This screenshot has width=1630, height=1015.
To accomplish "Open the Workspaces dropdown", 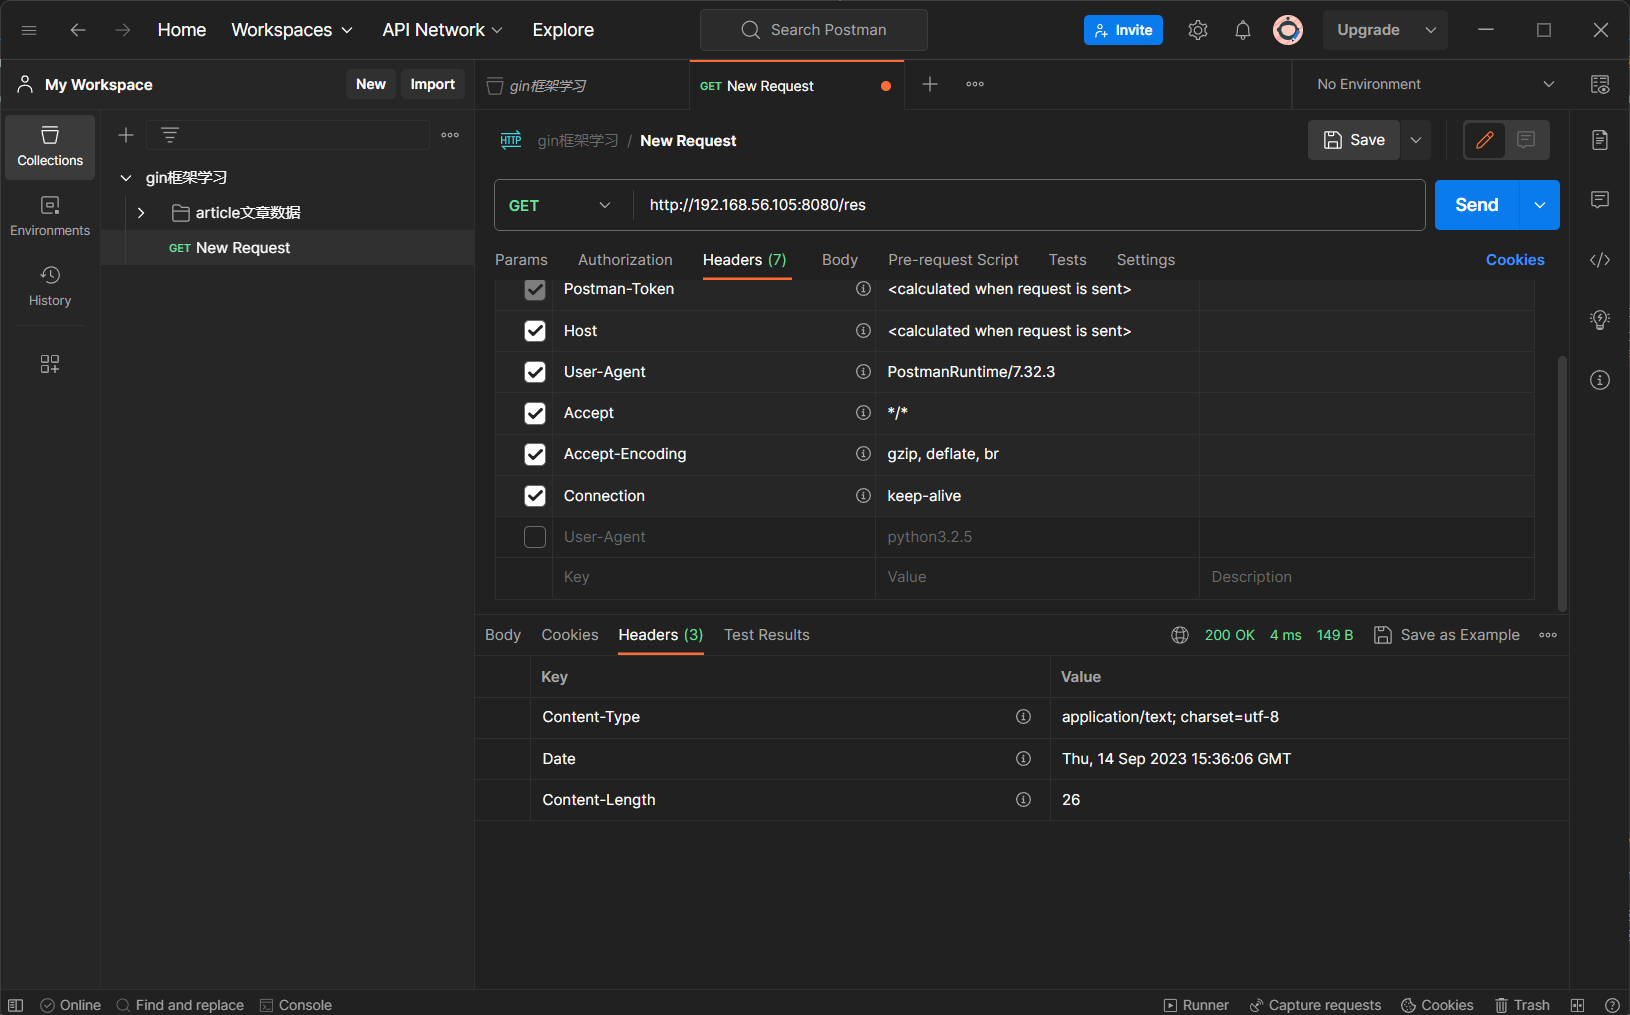I will coord(292,30).
